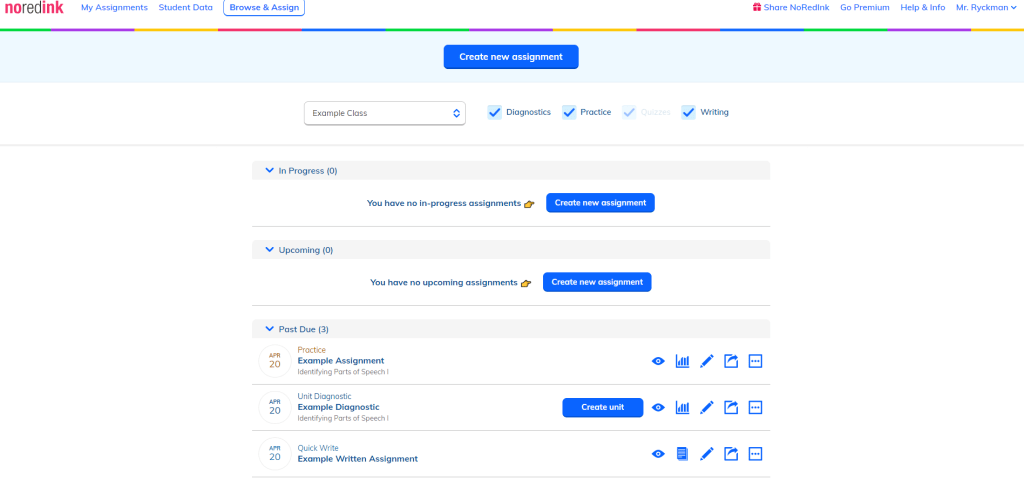Screen dimensions: 1024x501
Task: View document report for Example Written Assignment
Action: tap(683, 454)
